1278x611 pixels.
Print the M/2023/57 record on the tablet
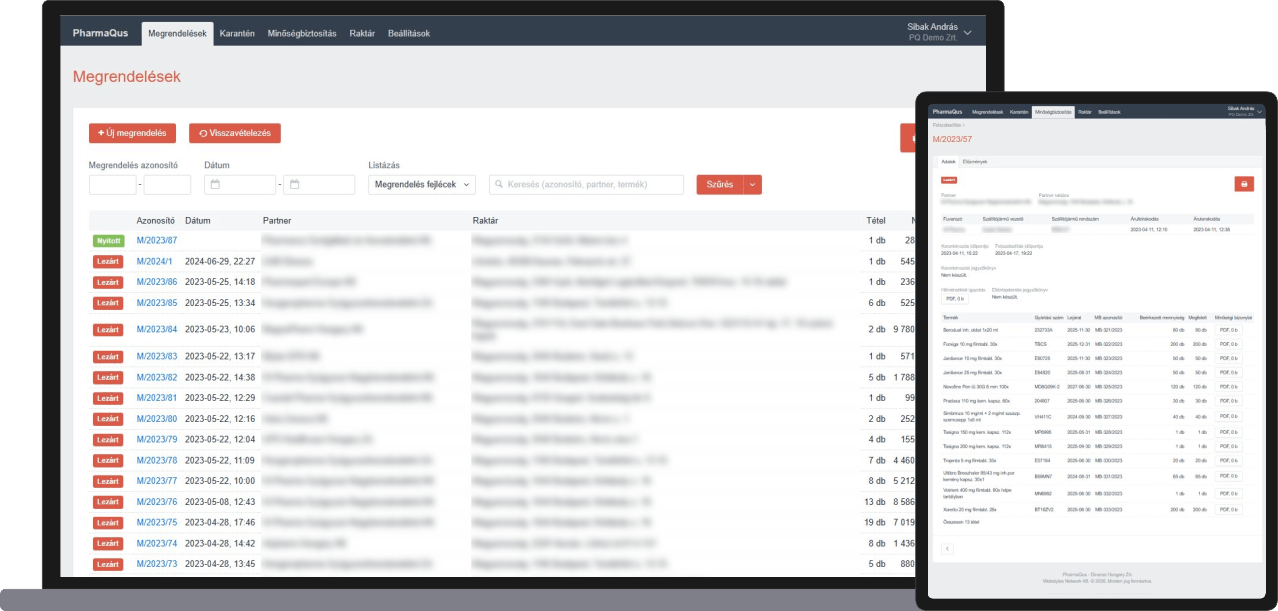[1244, 184]
